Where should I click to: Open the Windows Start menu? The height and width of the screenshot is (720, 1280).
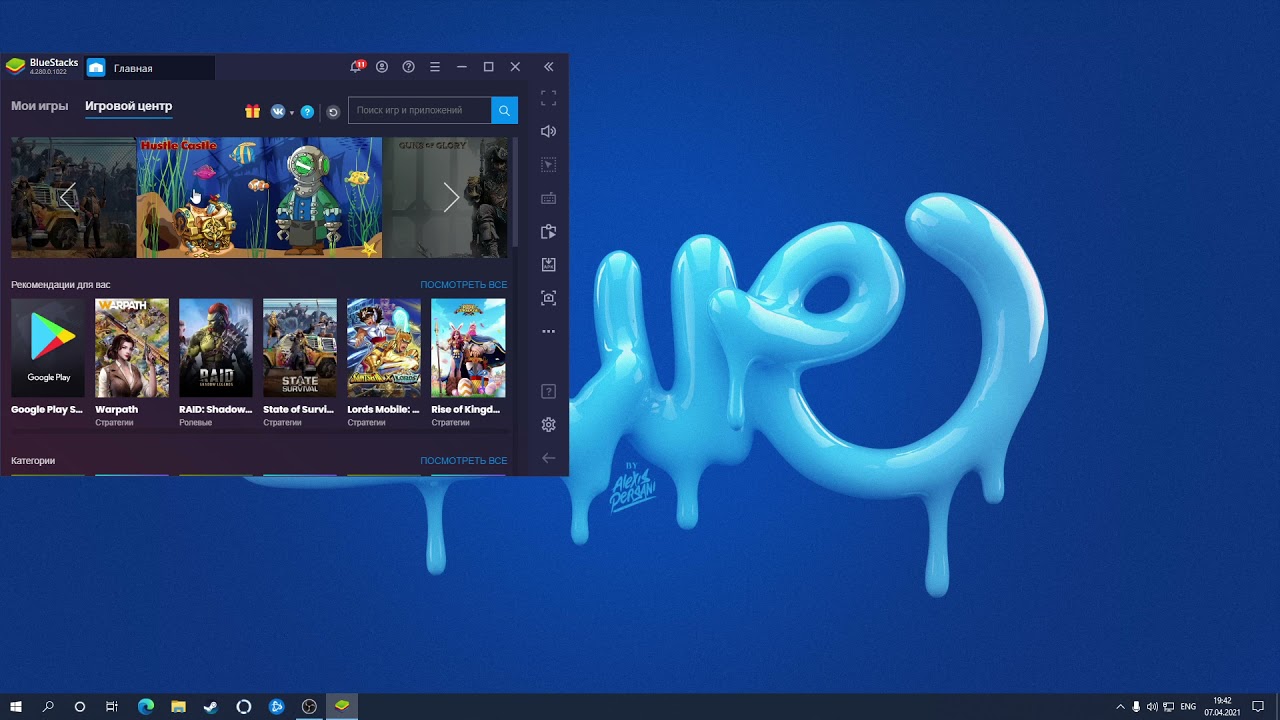tap(16, 706)
